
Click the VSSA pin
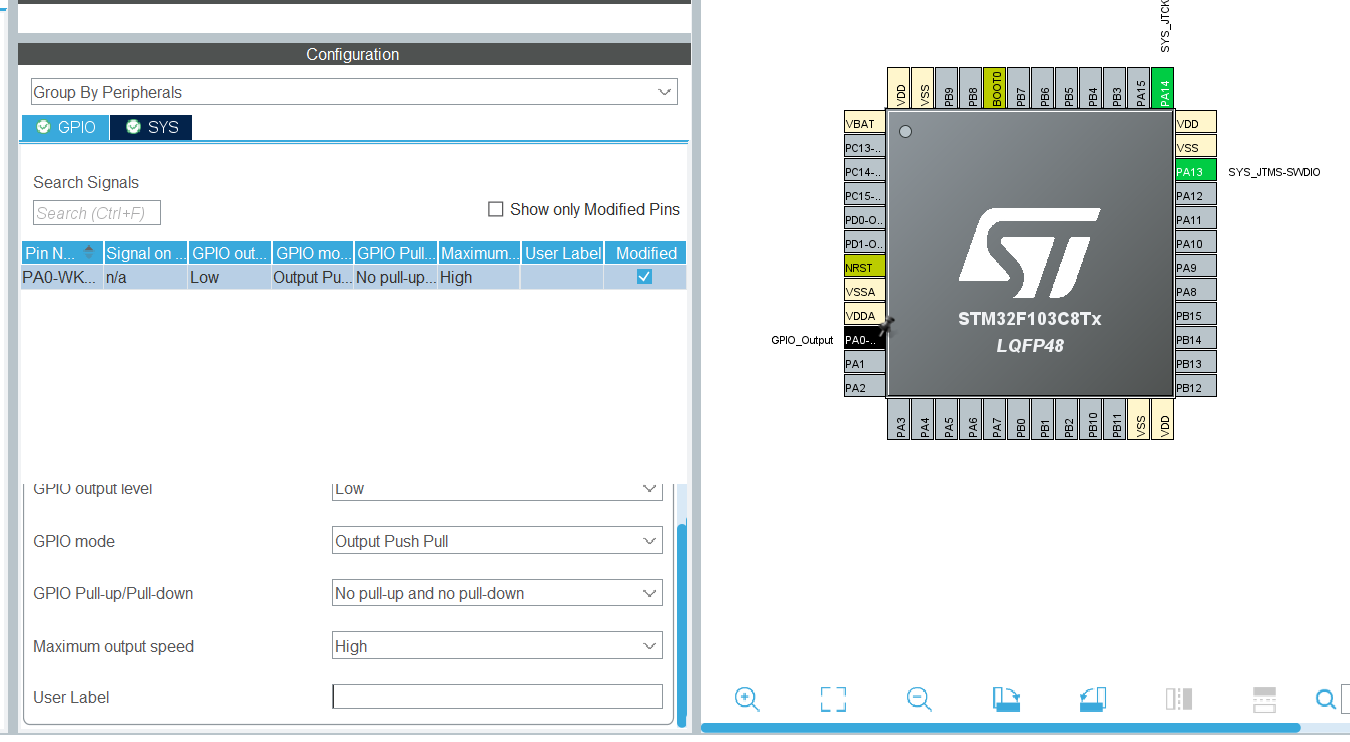[x=865, y=292]
